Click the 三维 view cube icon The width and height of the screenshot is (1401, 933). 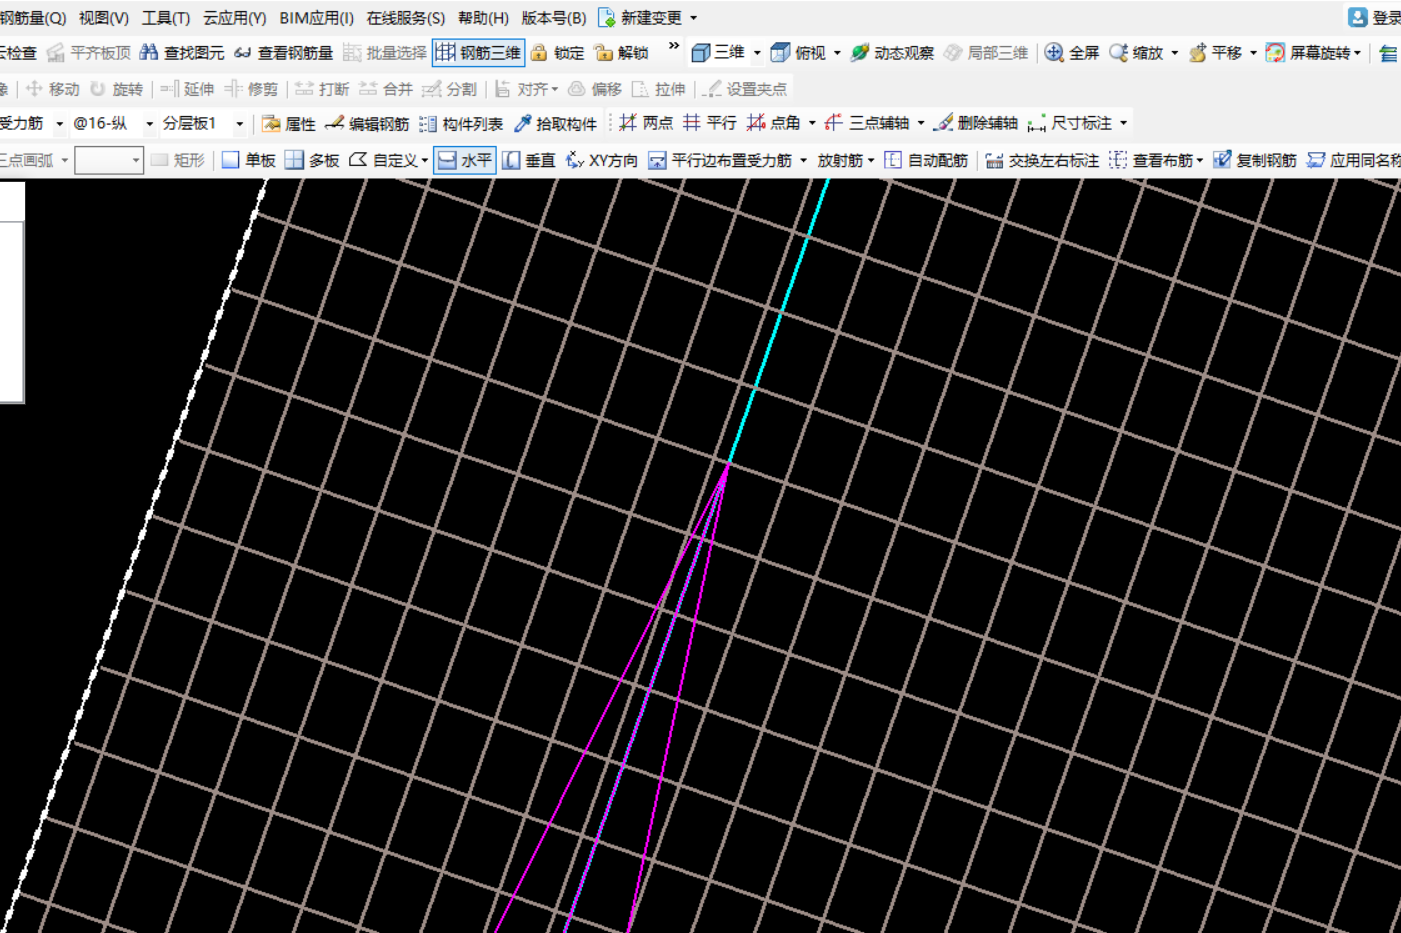[701, 53]
